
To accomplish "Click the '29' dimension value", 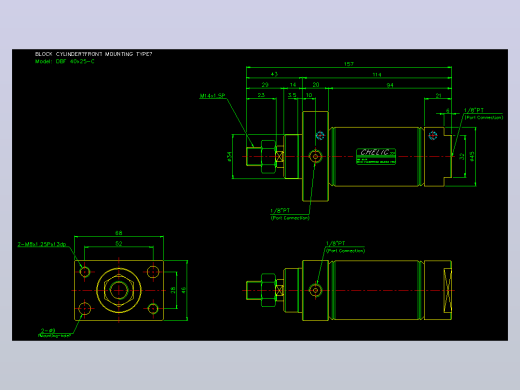I will coord(265,85).
